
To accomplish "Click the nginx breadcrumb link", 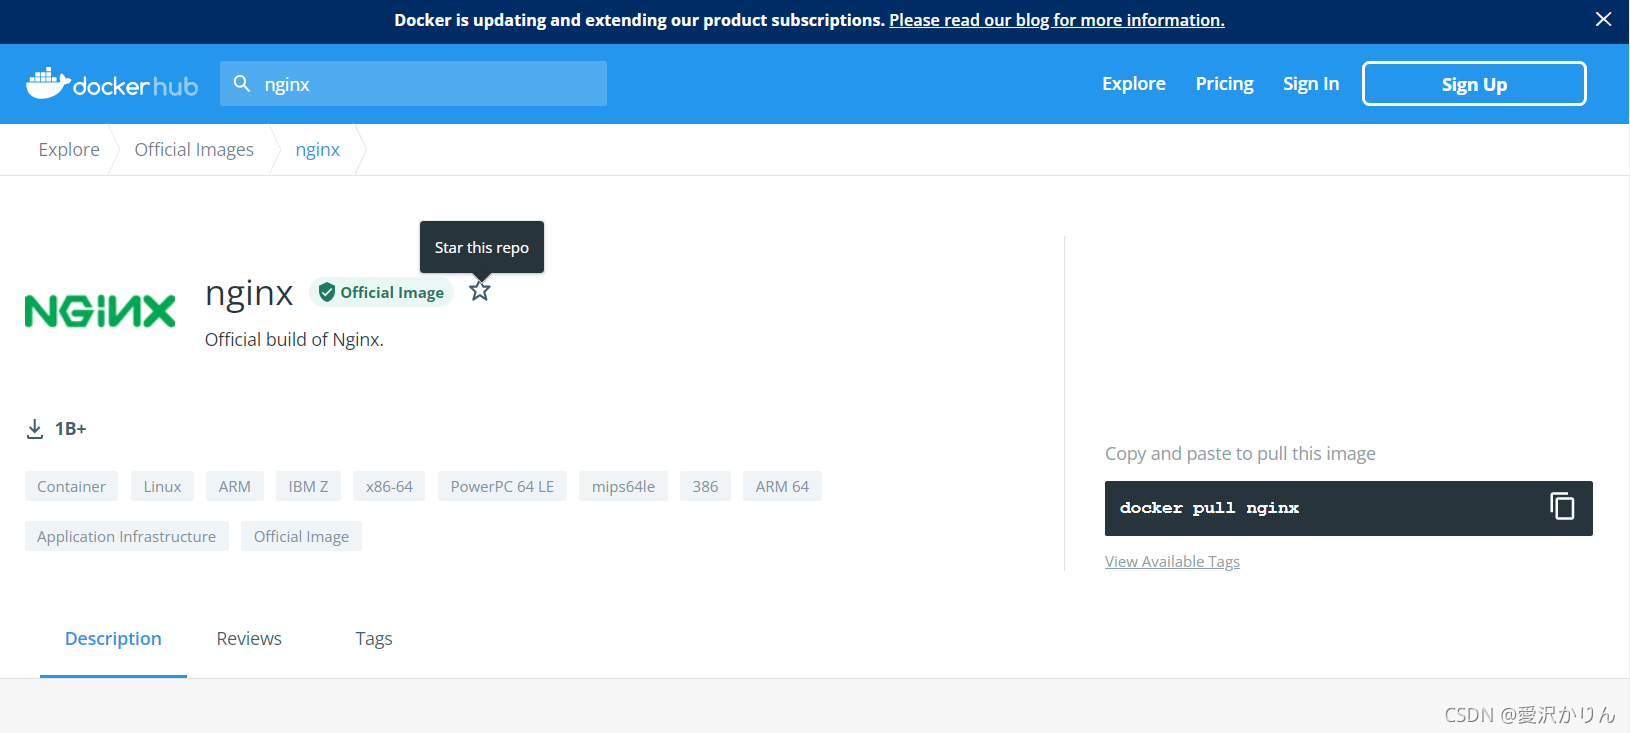I will coord(317,150).
